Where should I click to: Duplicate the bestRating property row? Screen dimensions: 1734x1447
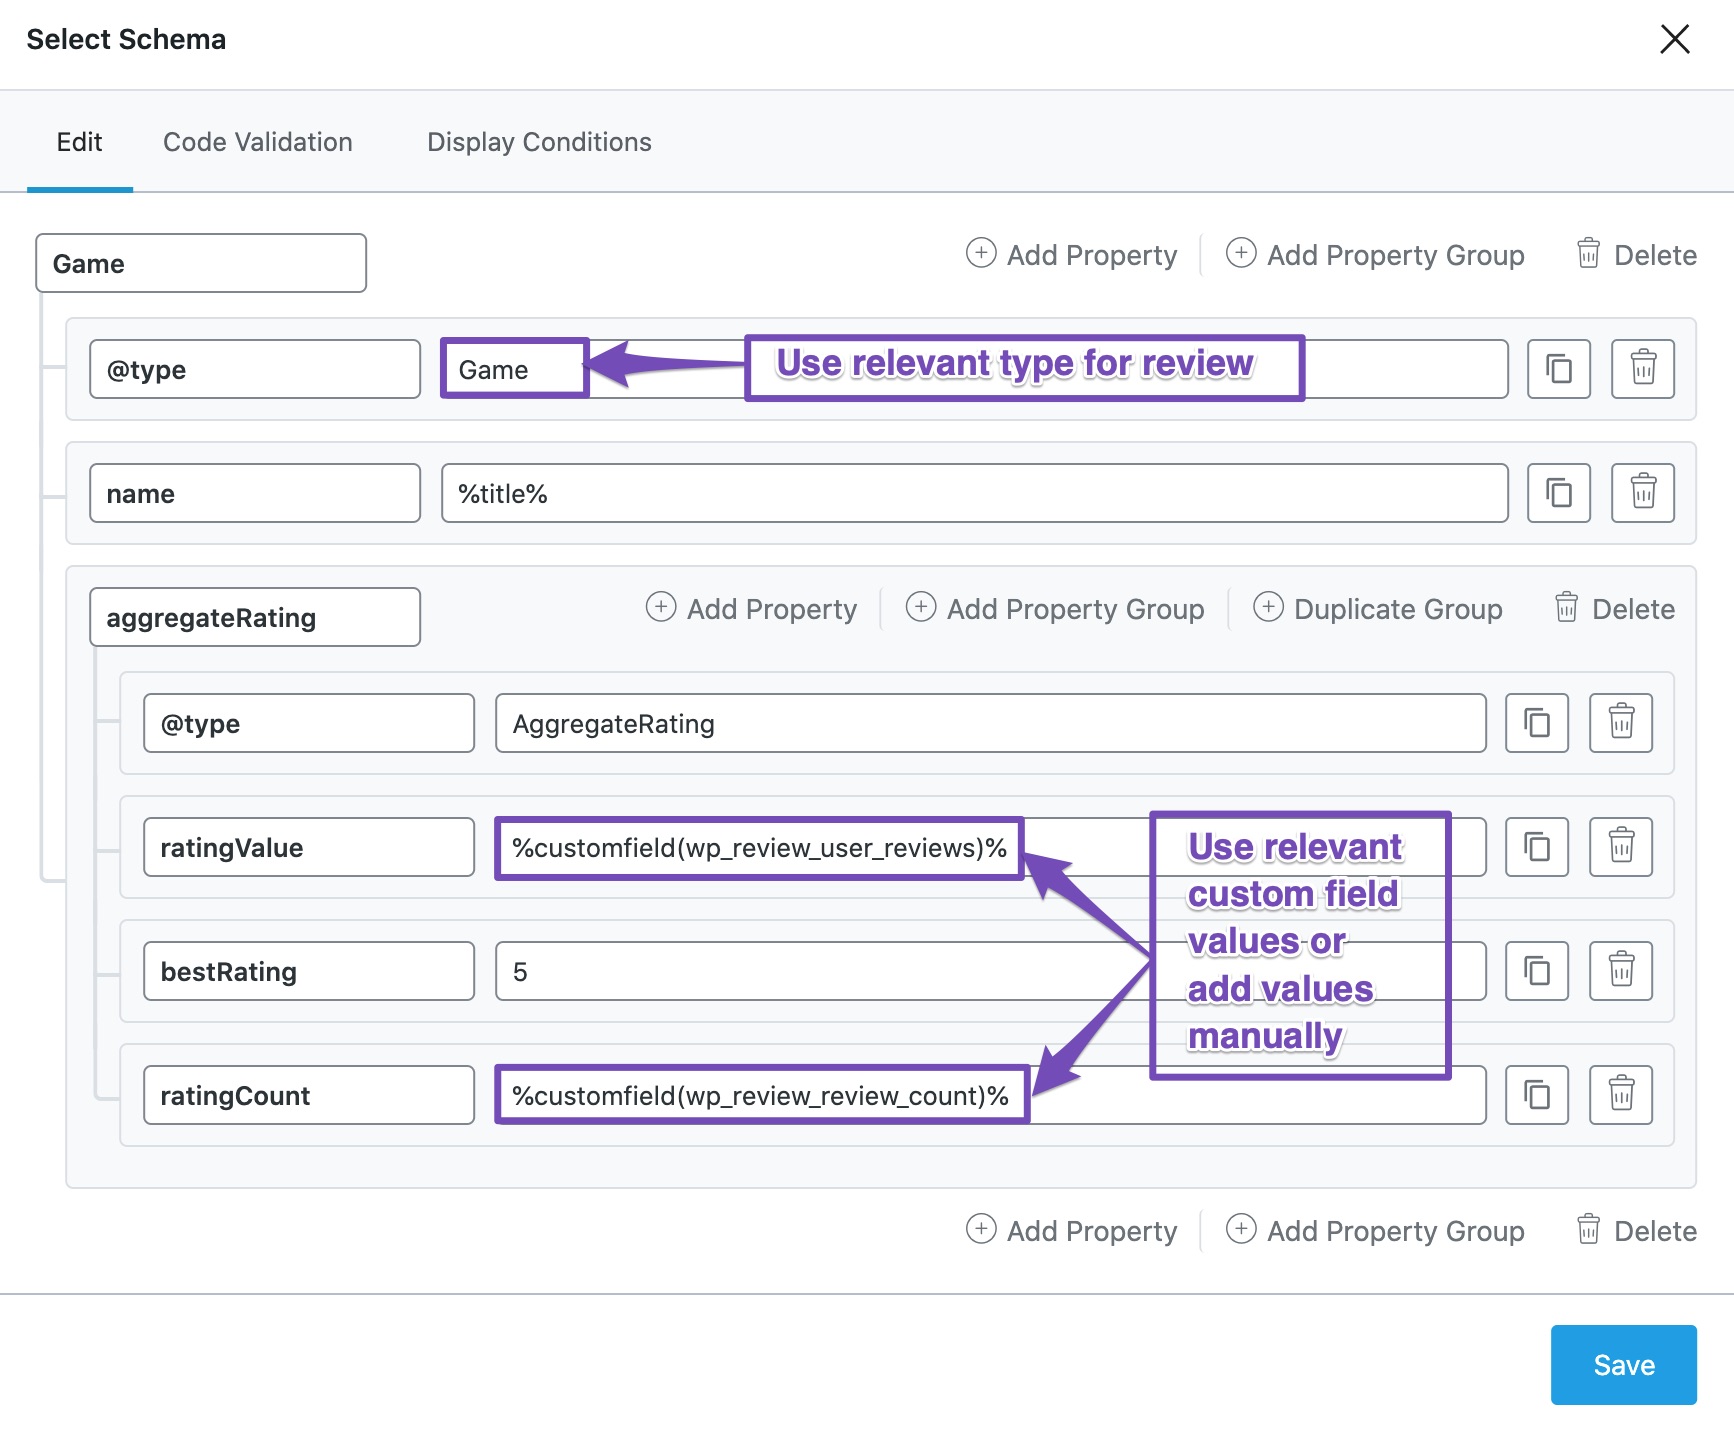point(1537,971)
